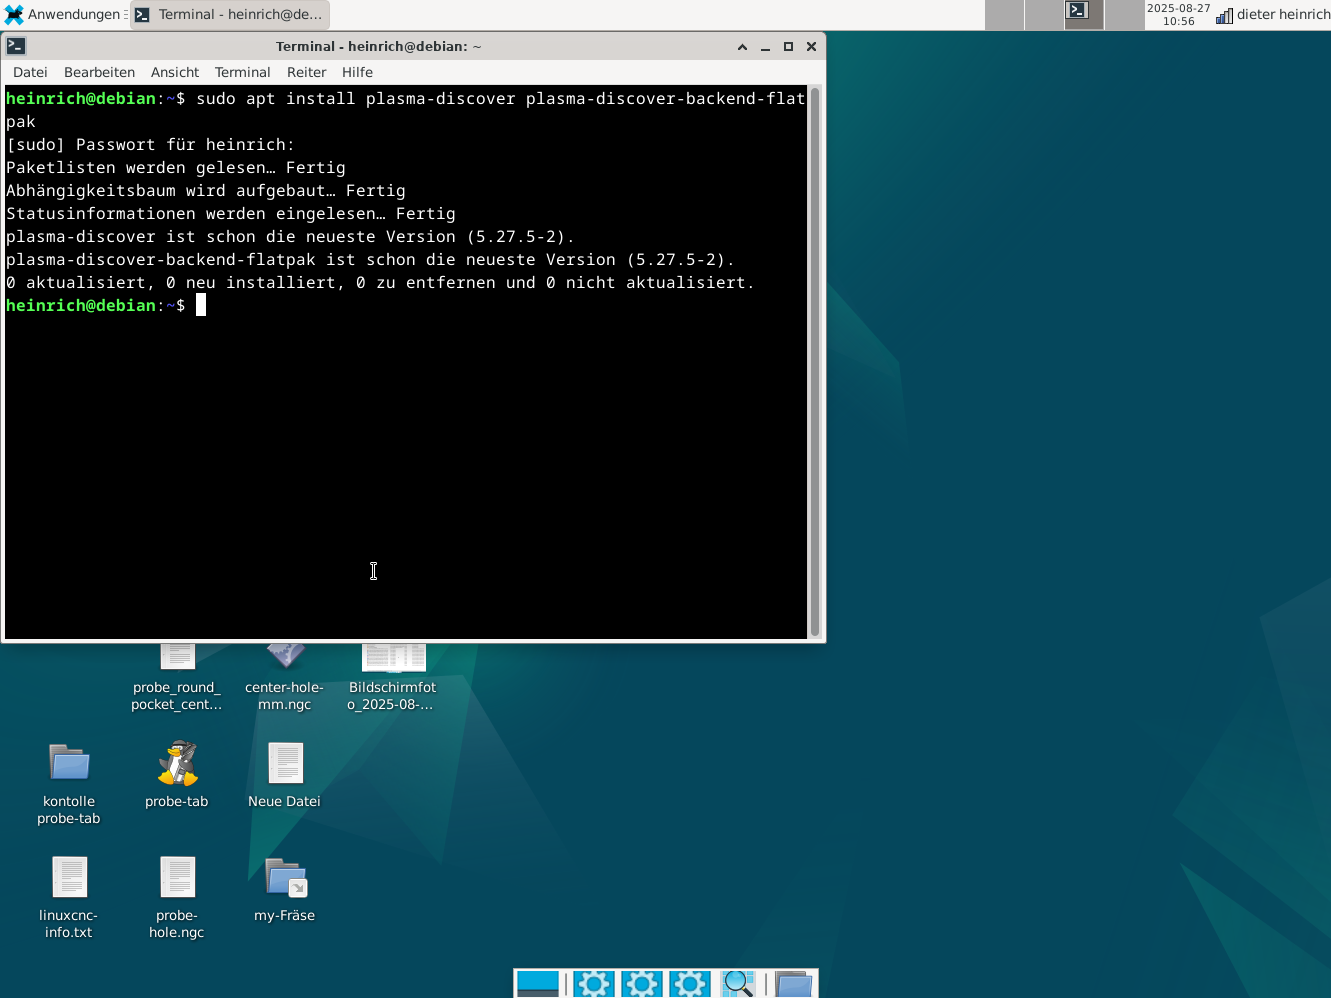Close the Terminal window
The width and height of the screenshot is (1331, 998).
pos(811,47)
